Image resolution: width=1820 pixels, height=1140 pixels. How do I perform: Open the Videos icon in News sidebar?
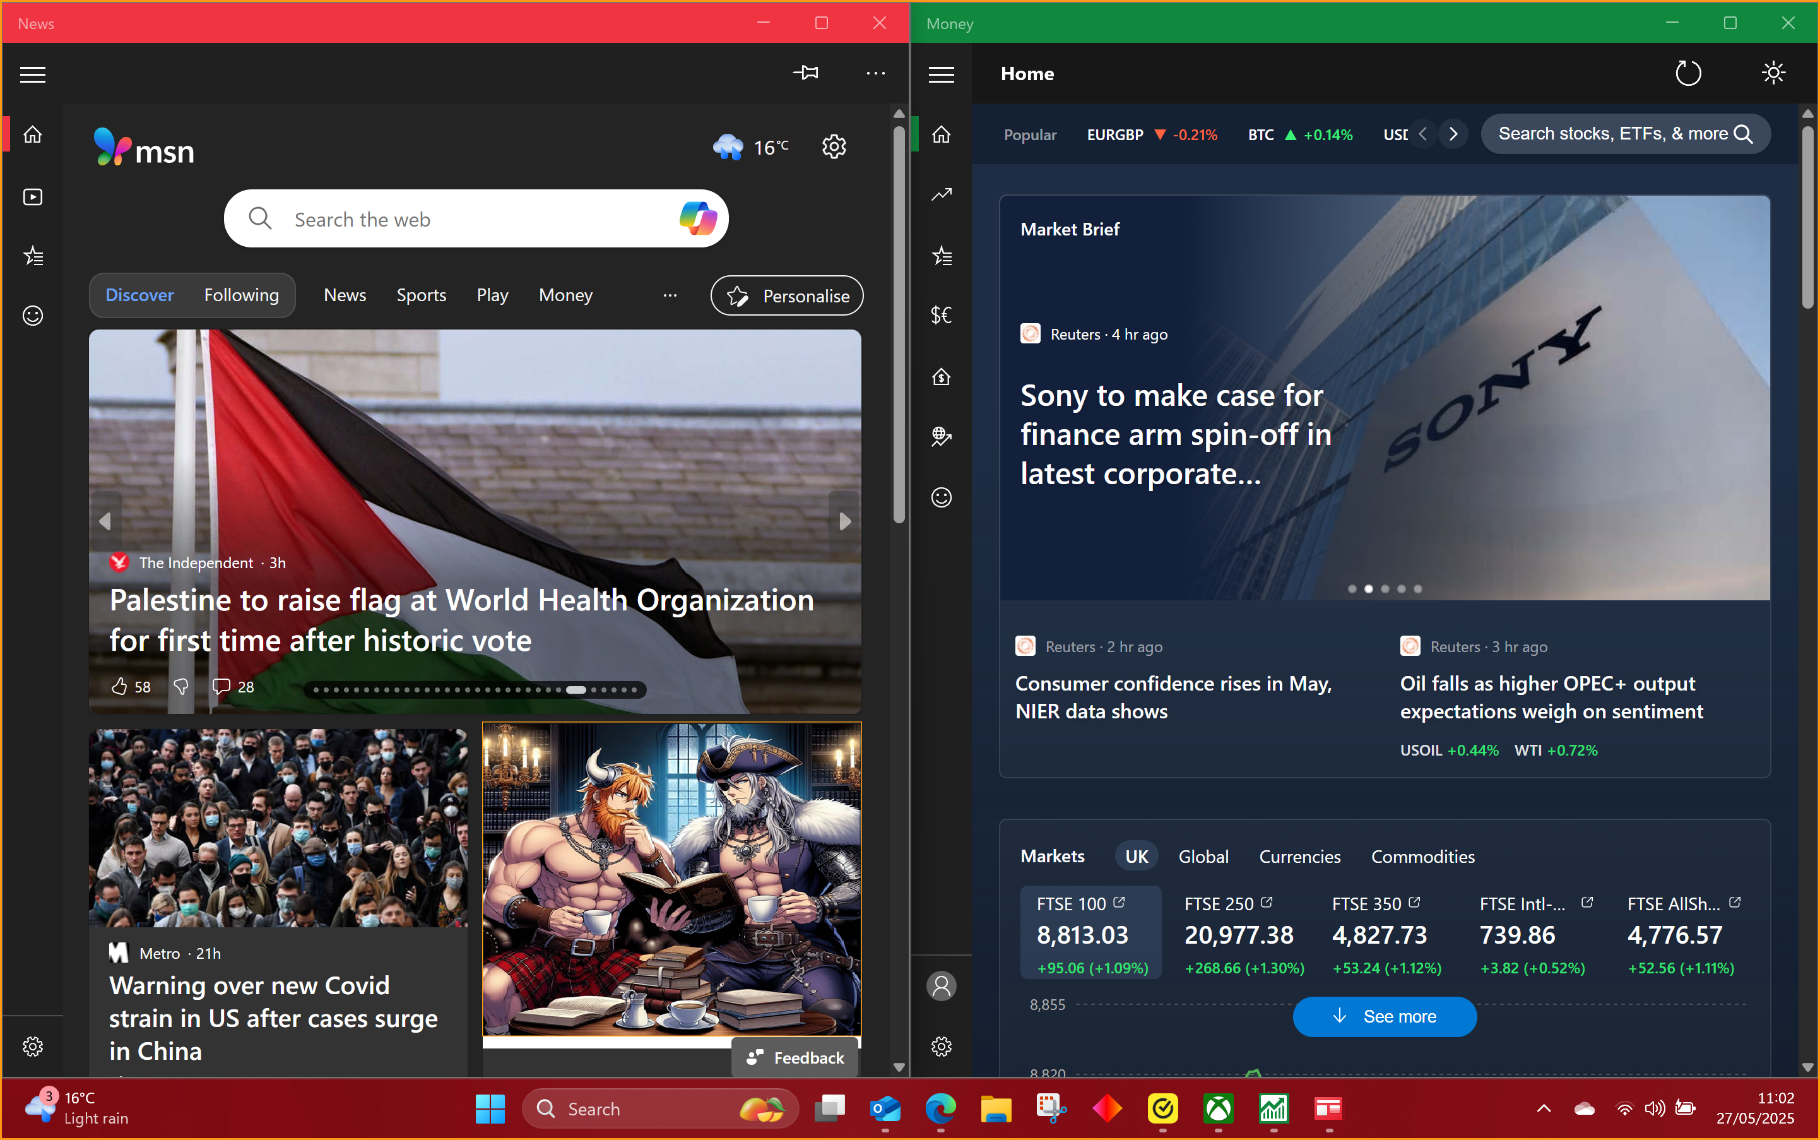pos(33,197)
